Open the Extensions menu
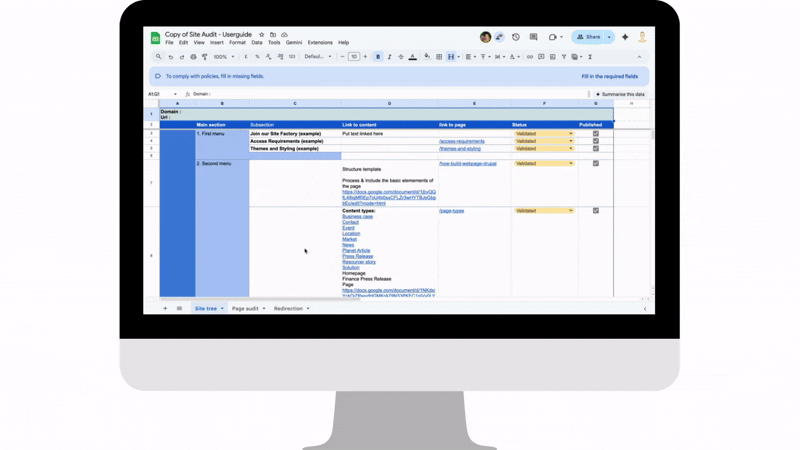Screen dimensions: 800x450 320,43
